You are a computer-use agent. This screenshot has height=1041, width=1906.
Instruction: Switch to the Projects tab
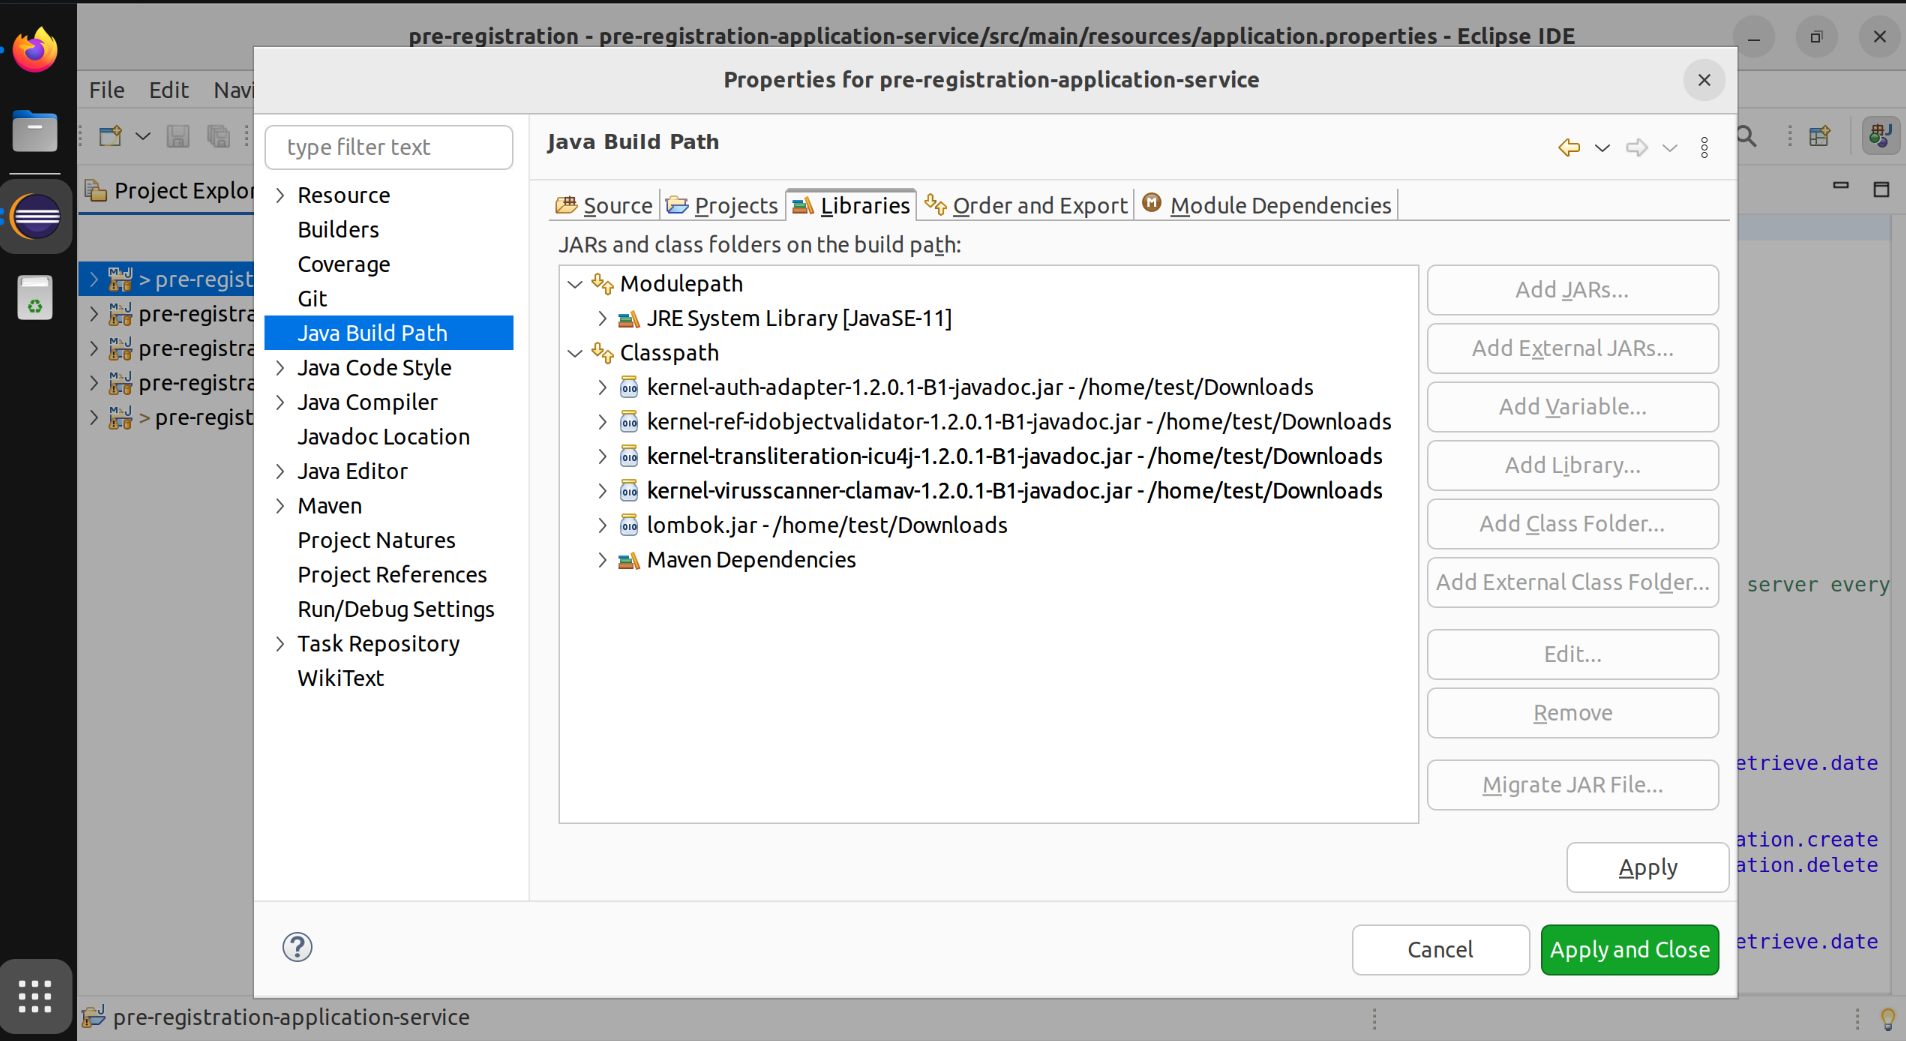(x=722, y=205)
